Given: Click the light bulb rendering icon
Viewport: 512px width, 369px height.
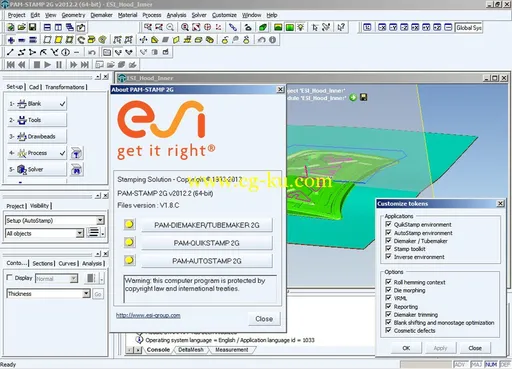Looking at the screenshot, I should click(x=301, y=27).
